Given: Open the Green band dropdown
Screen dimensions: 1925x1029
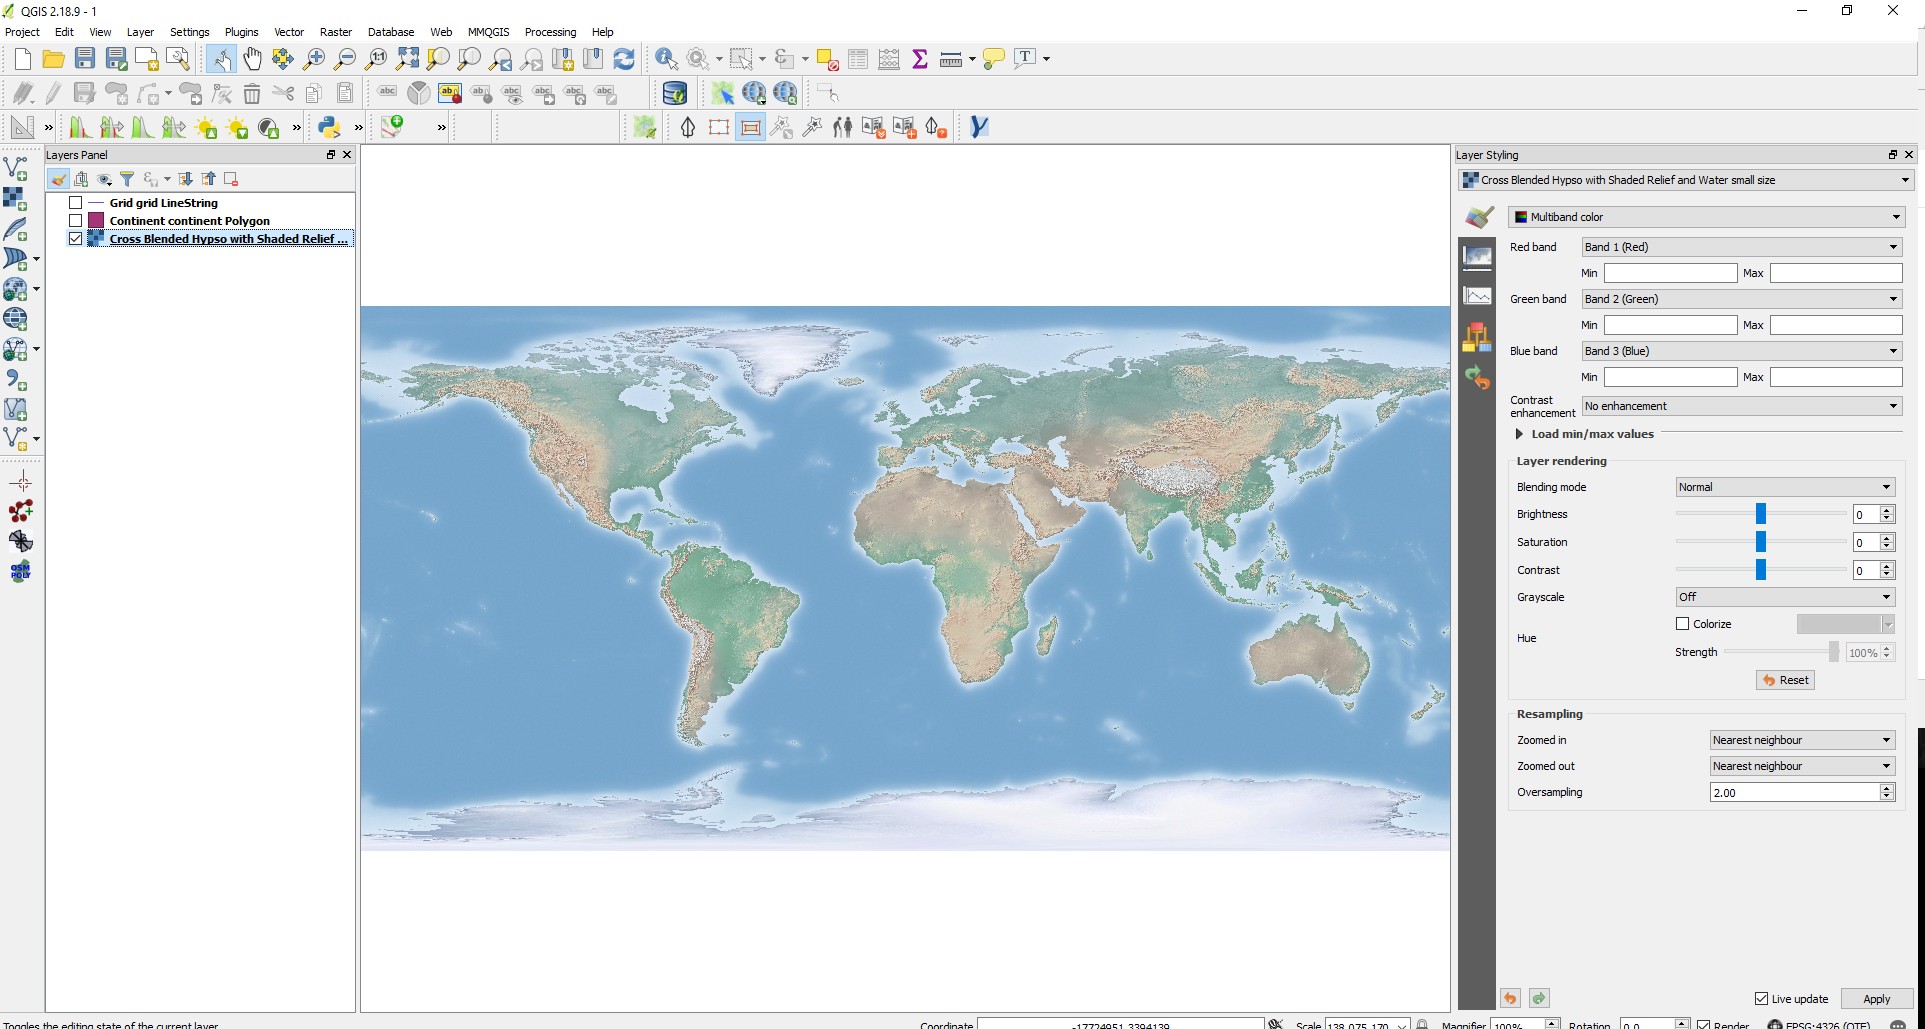Looking at the screenshot, I should [x=1741, y=299].
